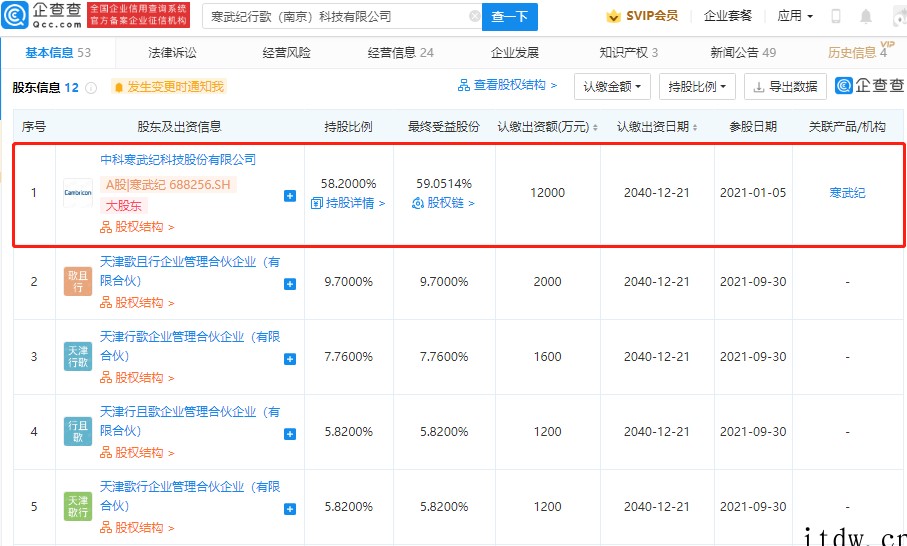Open 股权结构 under 天津行歌

(137, 378)
